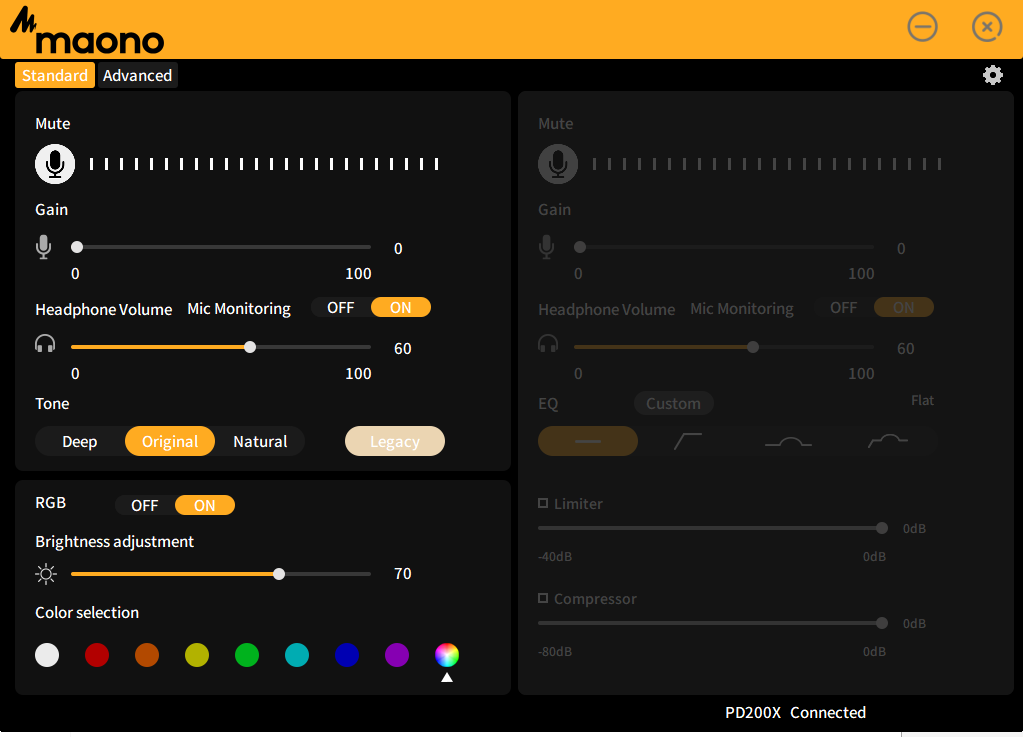Click dimmed Mic Monitoring ON in Advanced panel
This screenshot has height=737, width=1023.
coord(904,307)
